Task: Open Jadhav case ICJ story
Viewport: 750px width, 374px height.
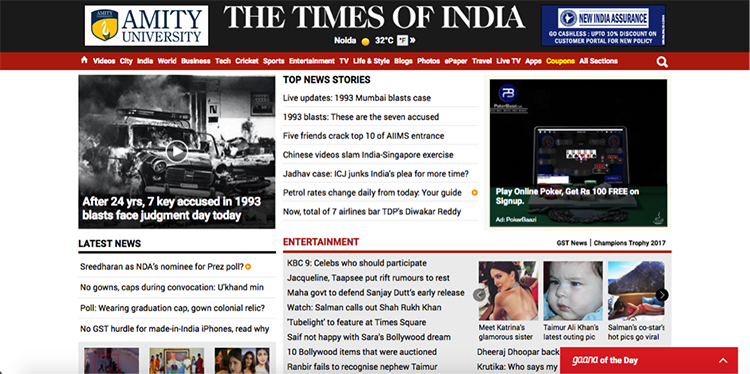Action: [375, 174]
